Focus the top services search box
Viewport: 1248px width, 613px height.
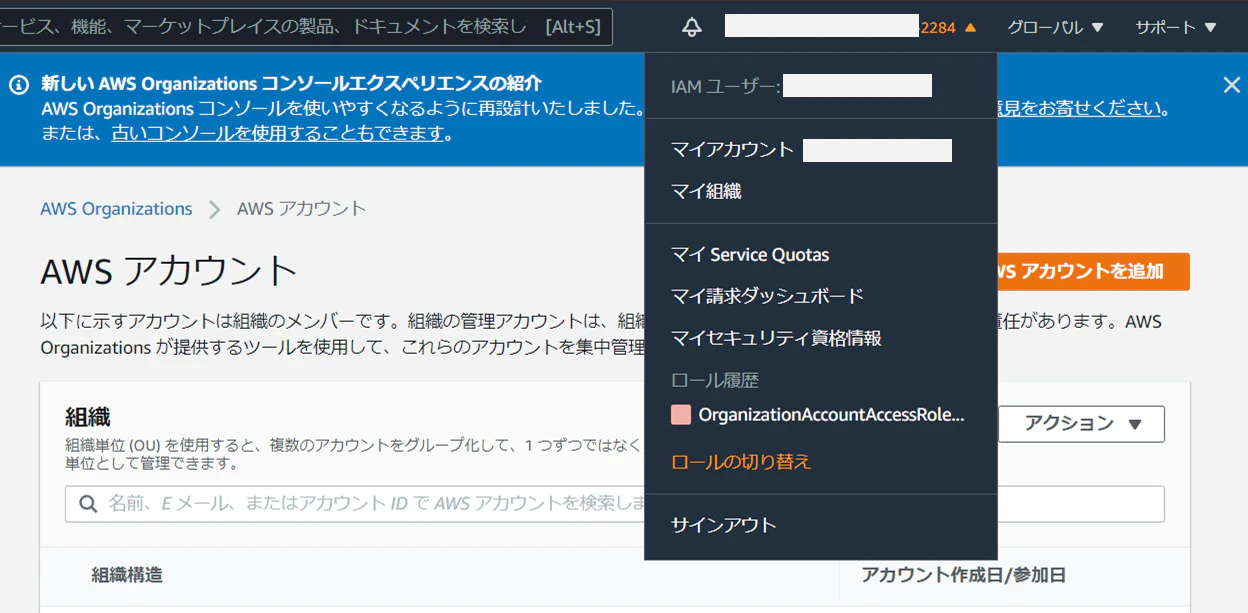pyautogui.click(x=305, y=27)
